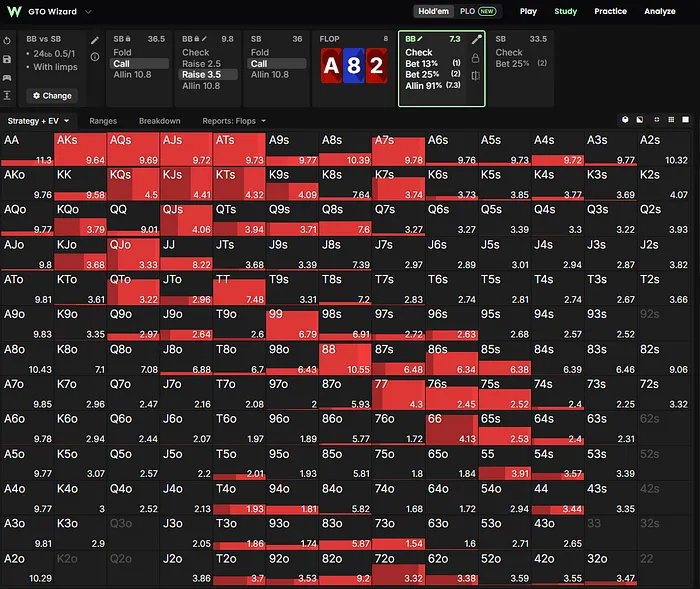This screenshot has width=700, height=589.
Task: Click the 65s hand cell
Action: 504,428
